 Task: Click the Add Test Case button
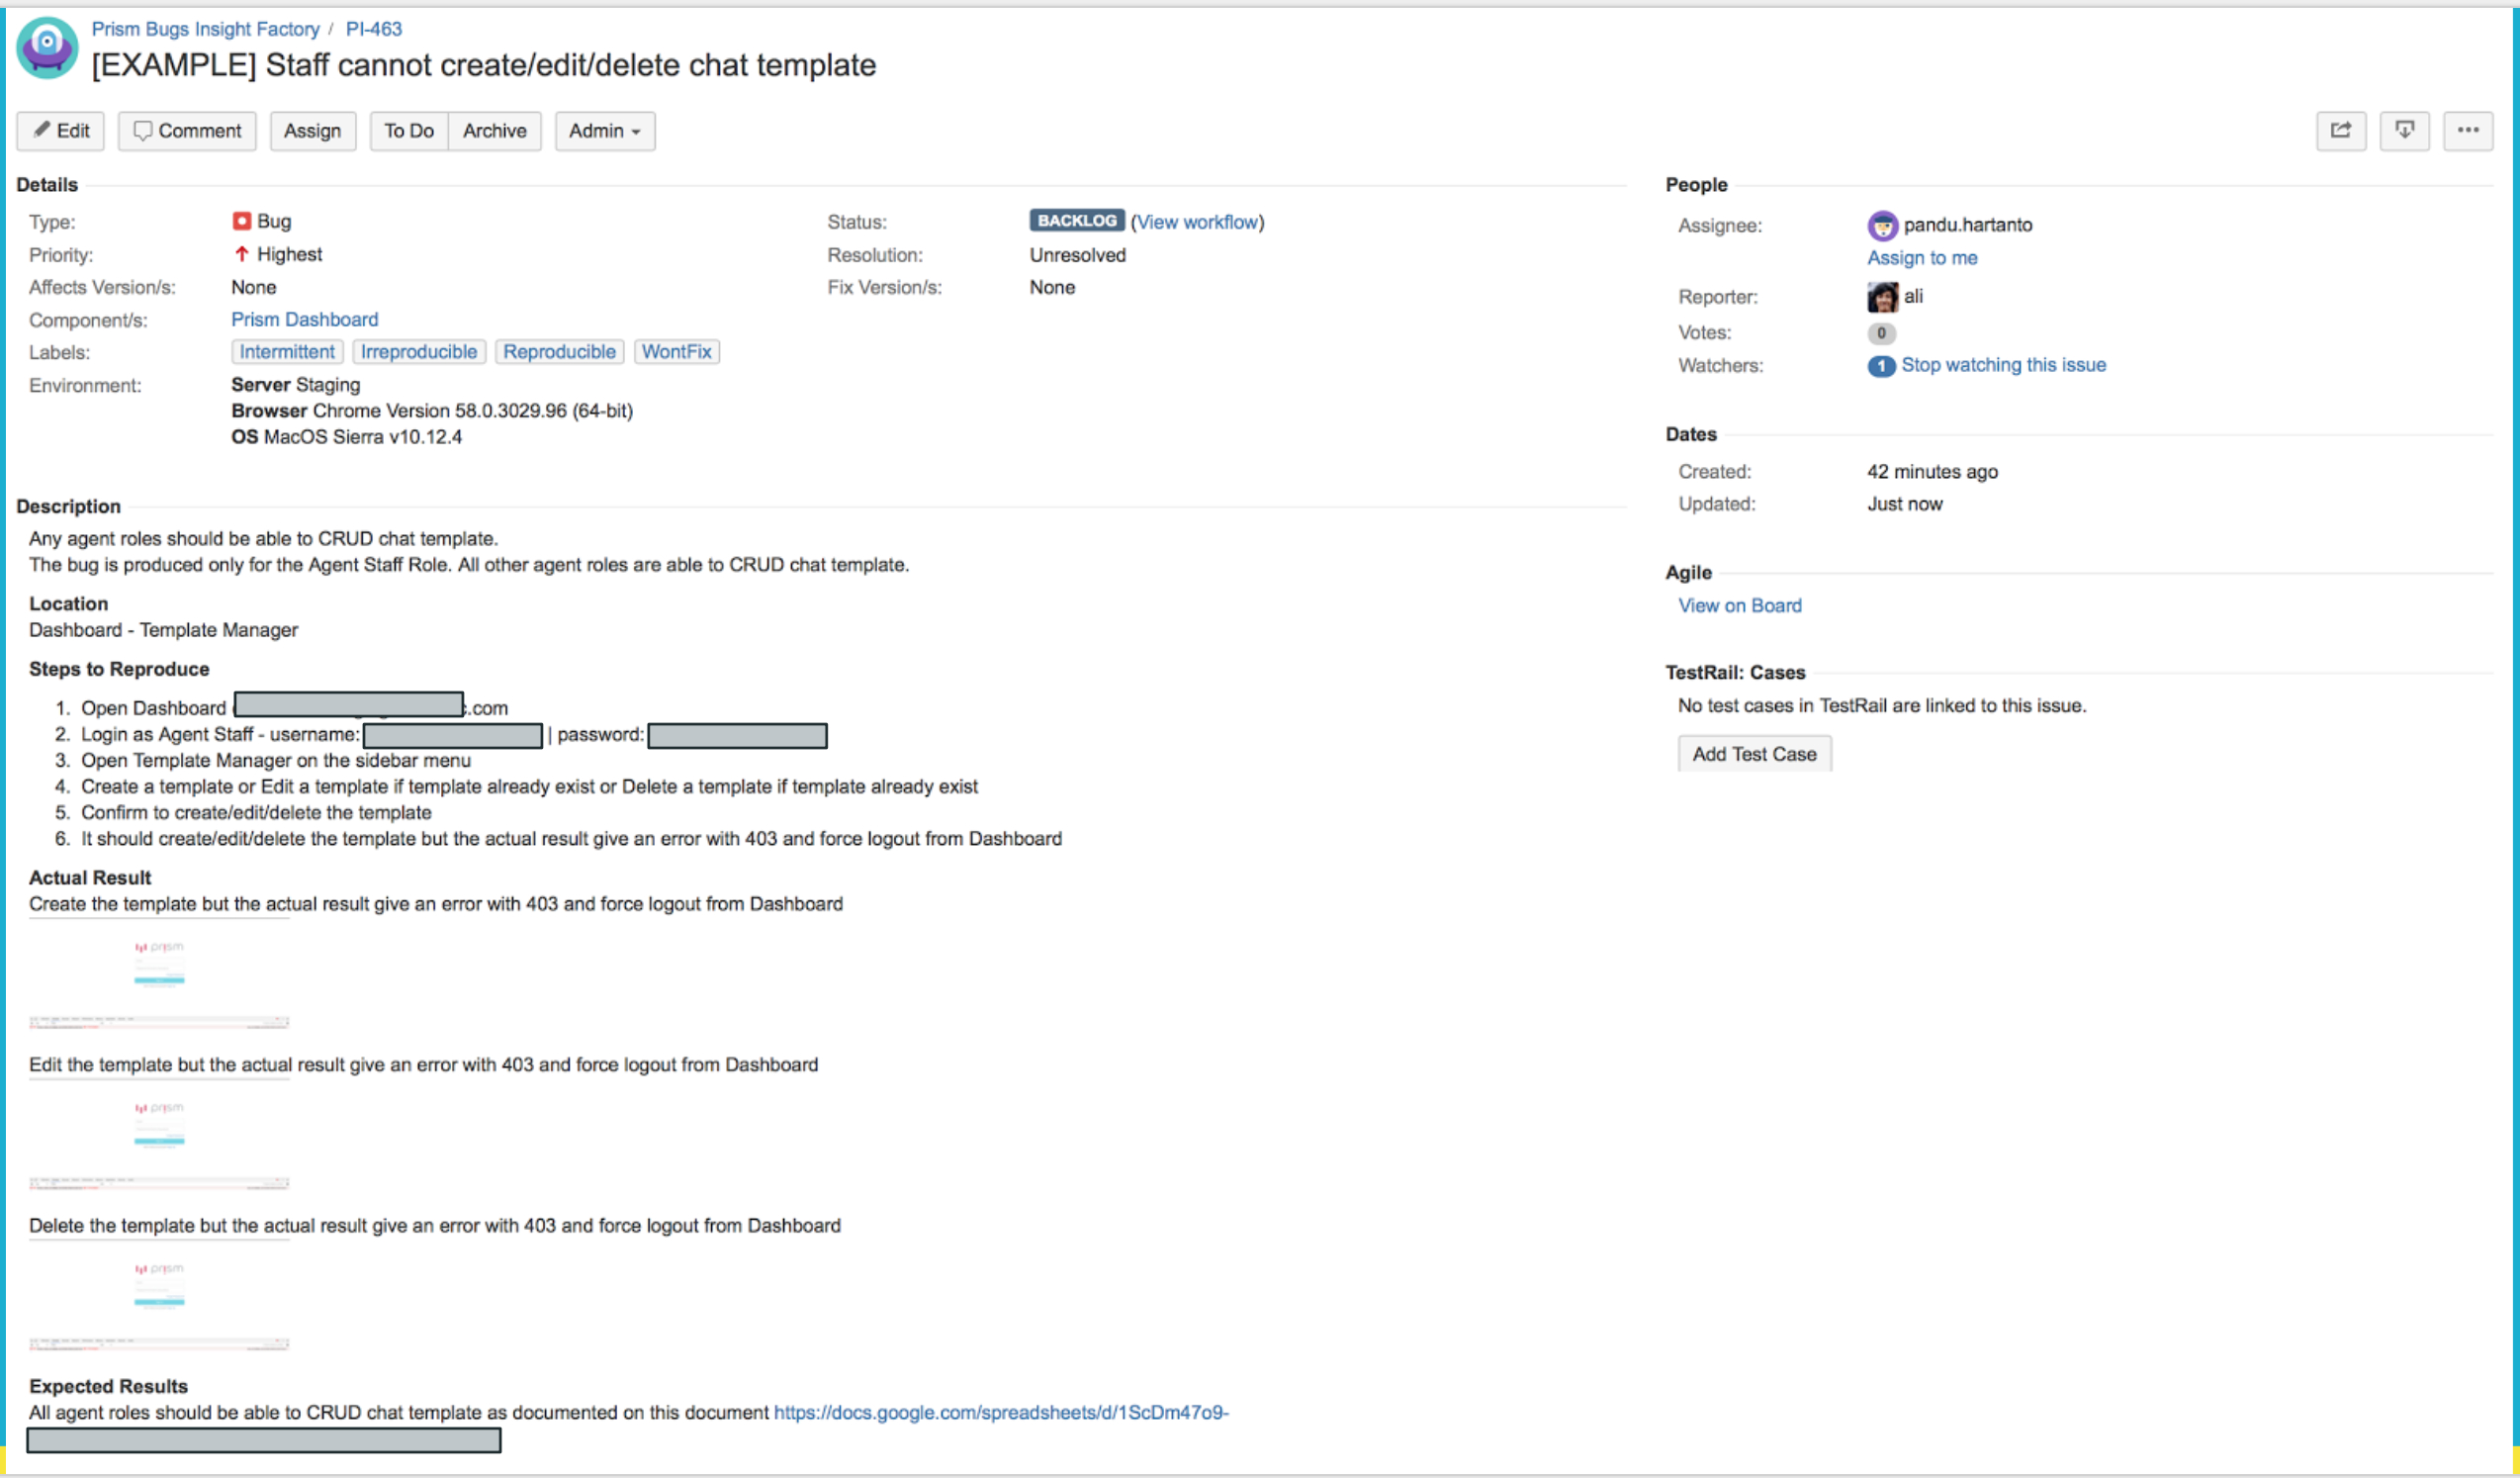click(1755, 753)
